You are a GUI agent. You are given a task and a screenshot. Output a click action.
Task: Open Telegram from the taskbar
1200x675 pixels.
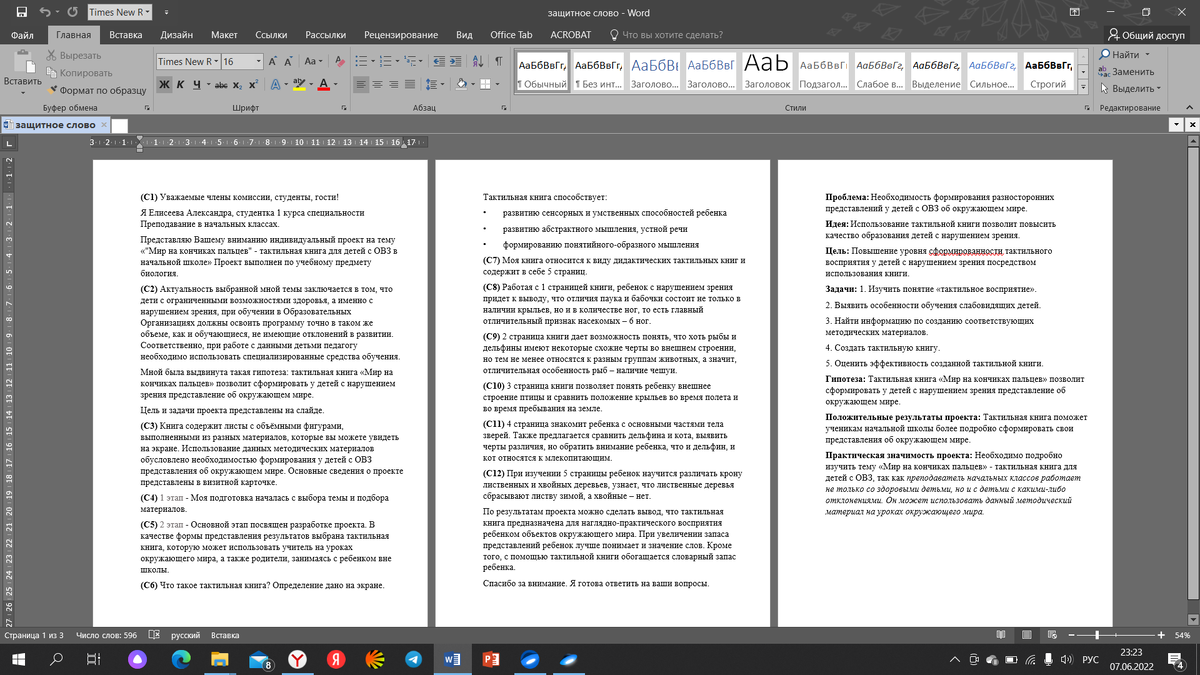click(413, 659)
